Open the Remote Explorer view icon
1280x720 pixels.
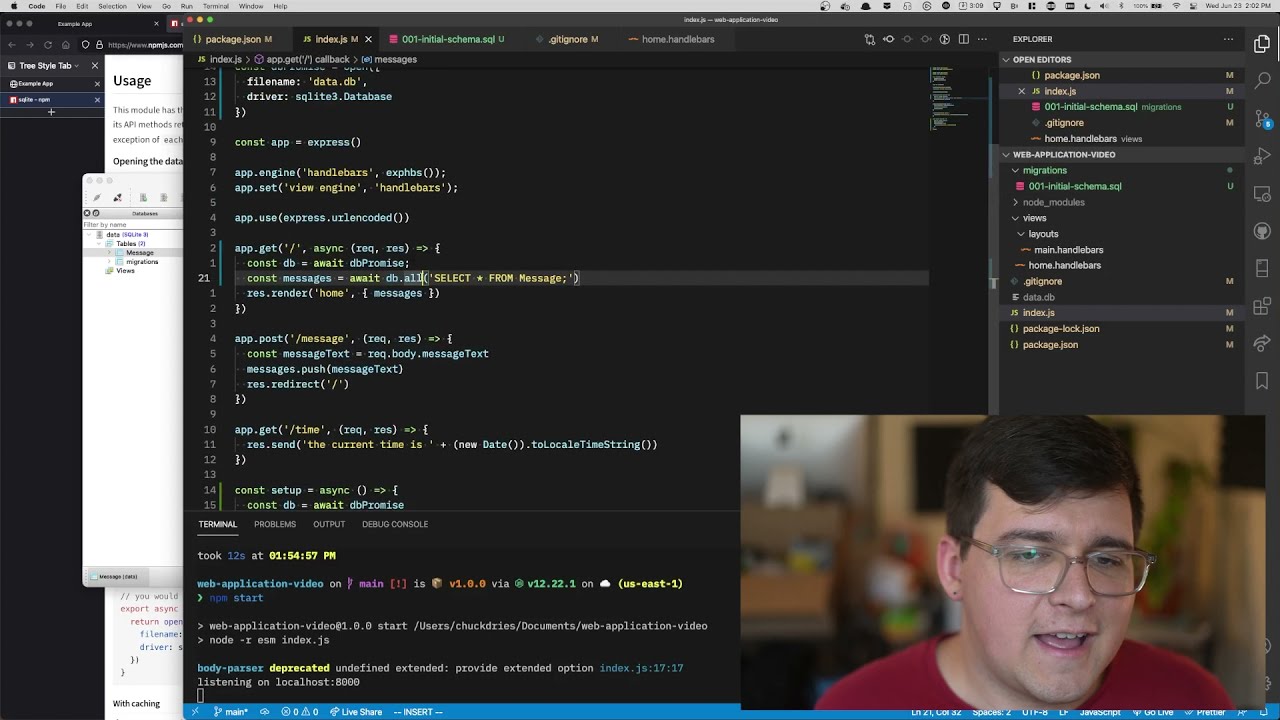tap(1262, 194)
